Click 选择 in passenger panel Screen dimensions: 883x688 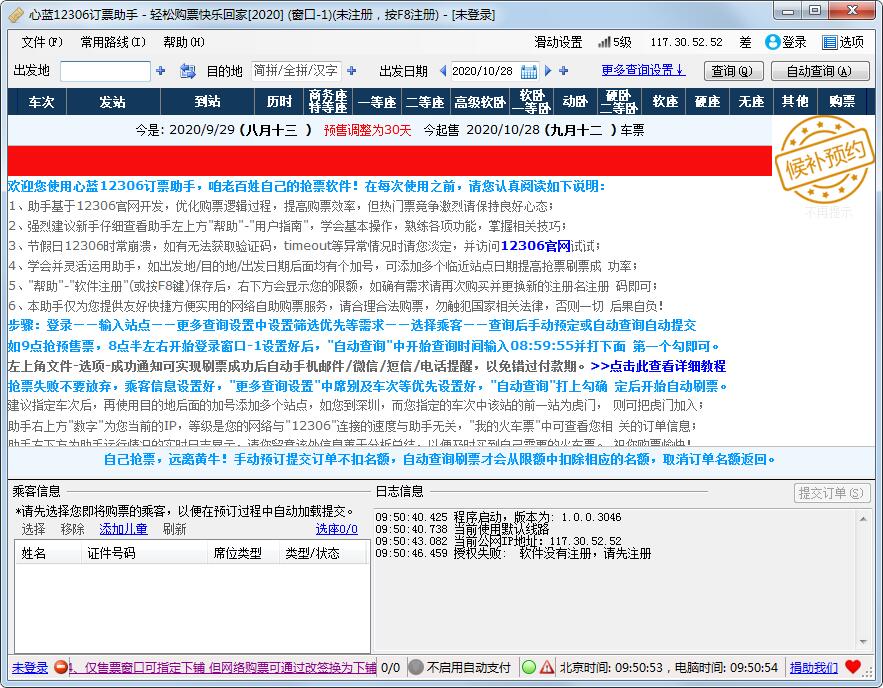click(x=33, y=529)
